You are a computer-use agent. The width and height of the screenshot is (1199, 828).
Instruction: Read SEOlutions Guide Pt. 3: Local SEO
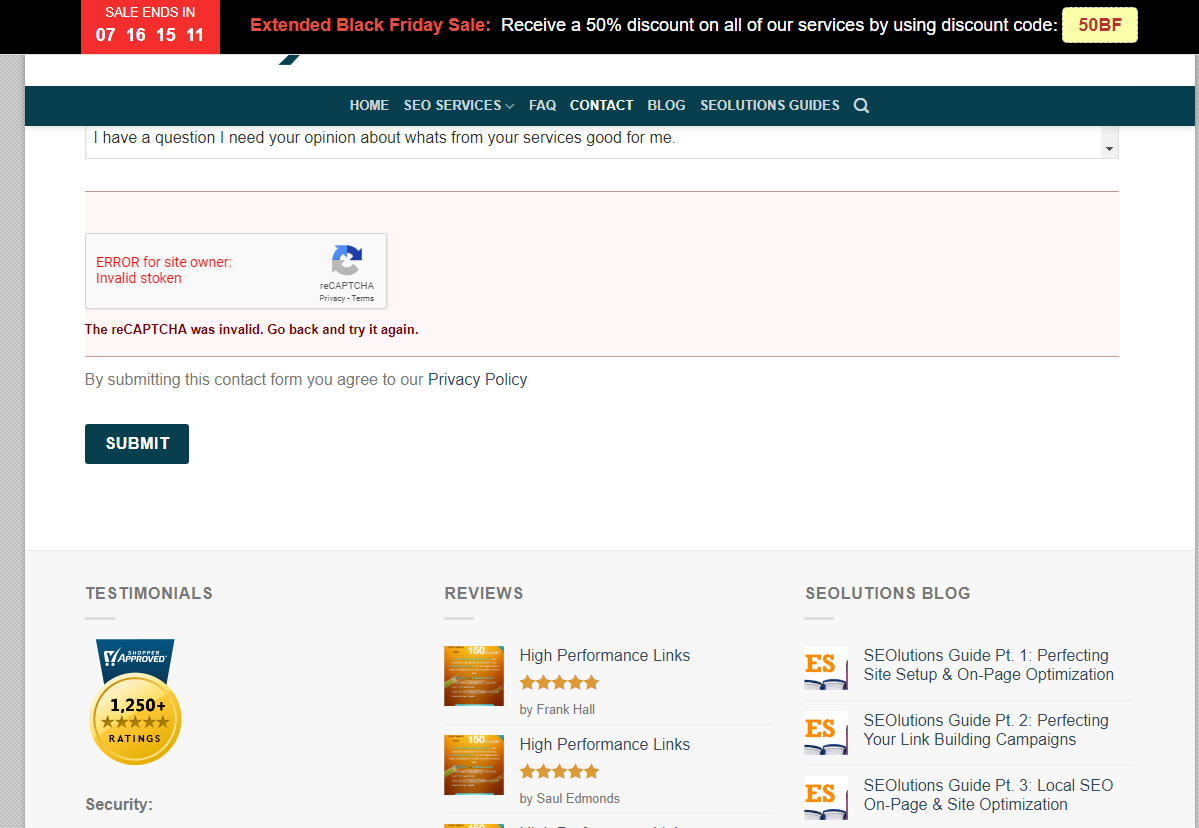pyautogui.click(x=988, y=795)
